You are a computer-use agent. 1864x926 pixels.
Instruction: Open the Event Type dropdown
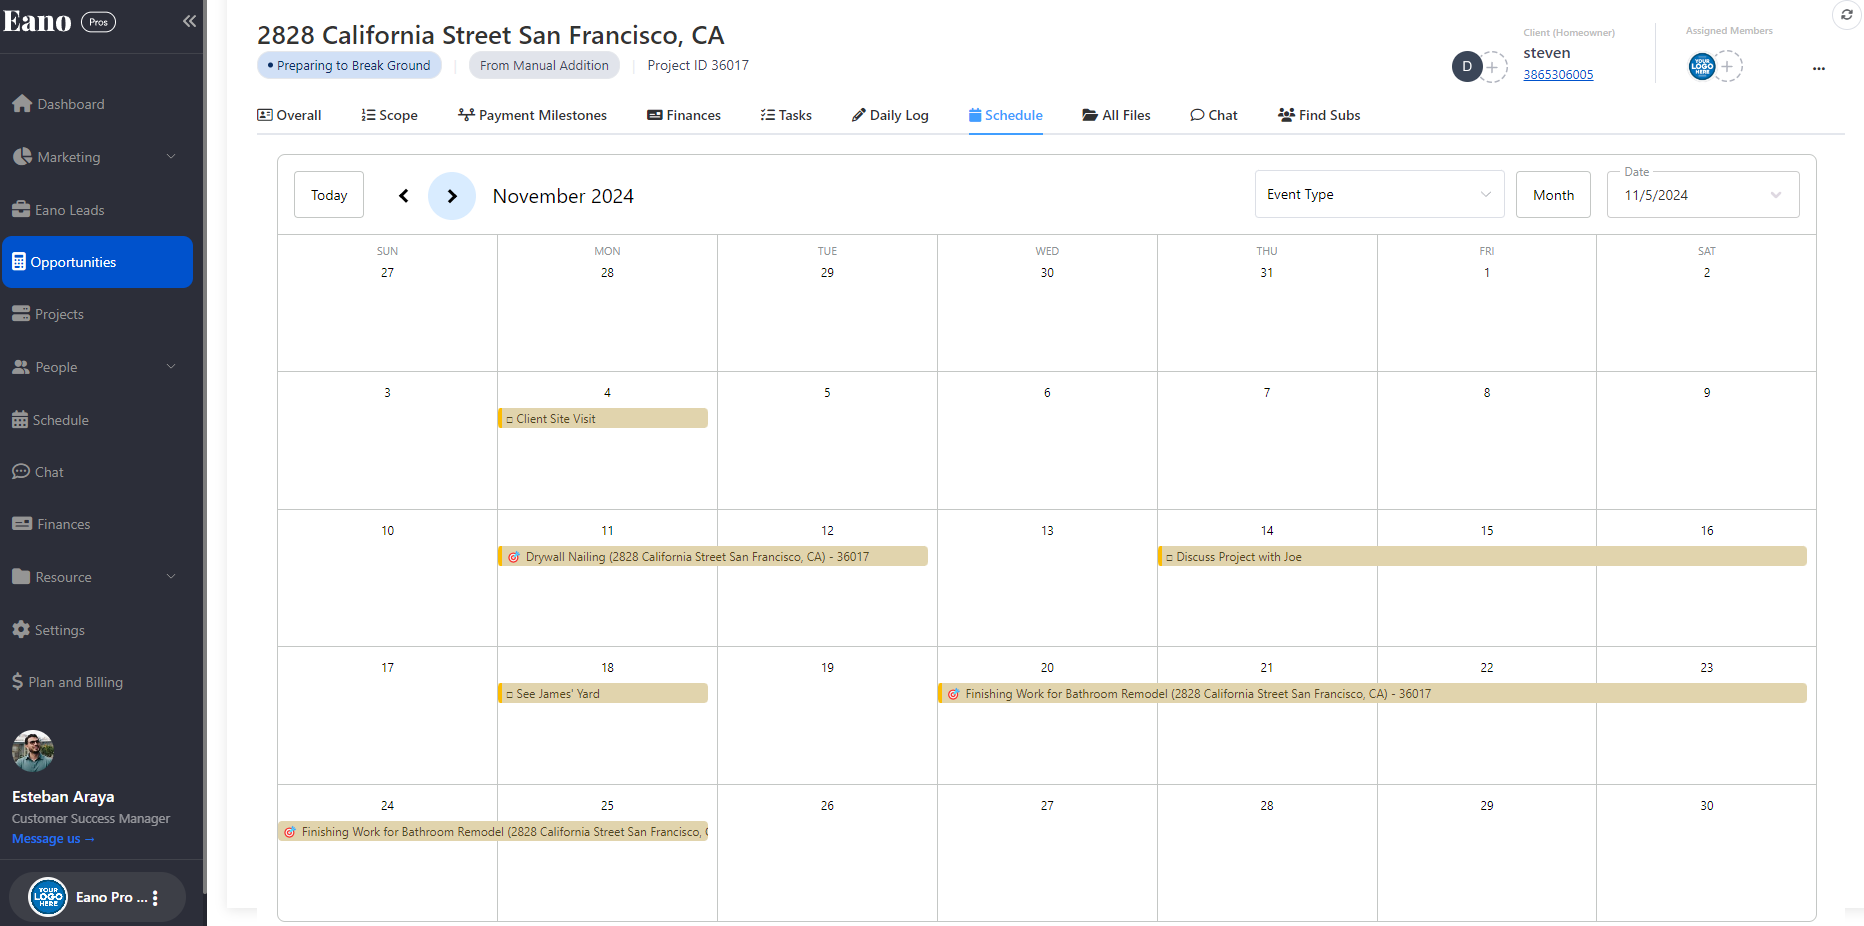click(1378, 195)
